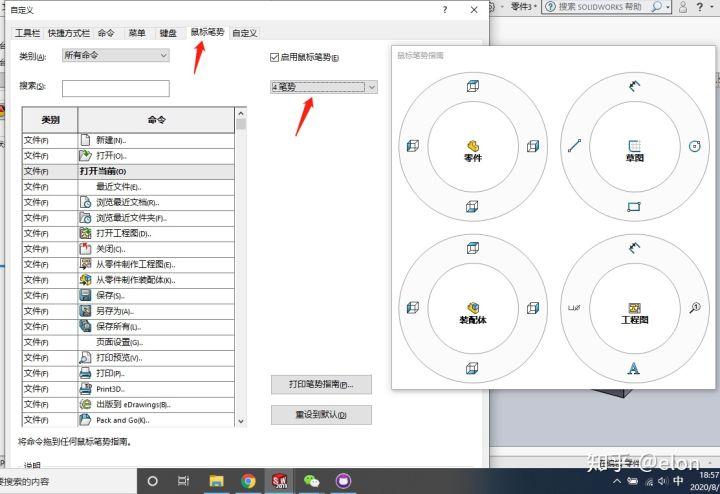Click the Pack and Go icon
This screenshot has width=720, height=494.
coord(85,420)
